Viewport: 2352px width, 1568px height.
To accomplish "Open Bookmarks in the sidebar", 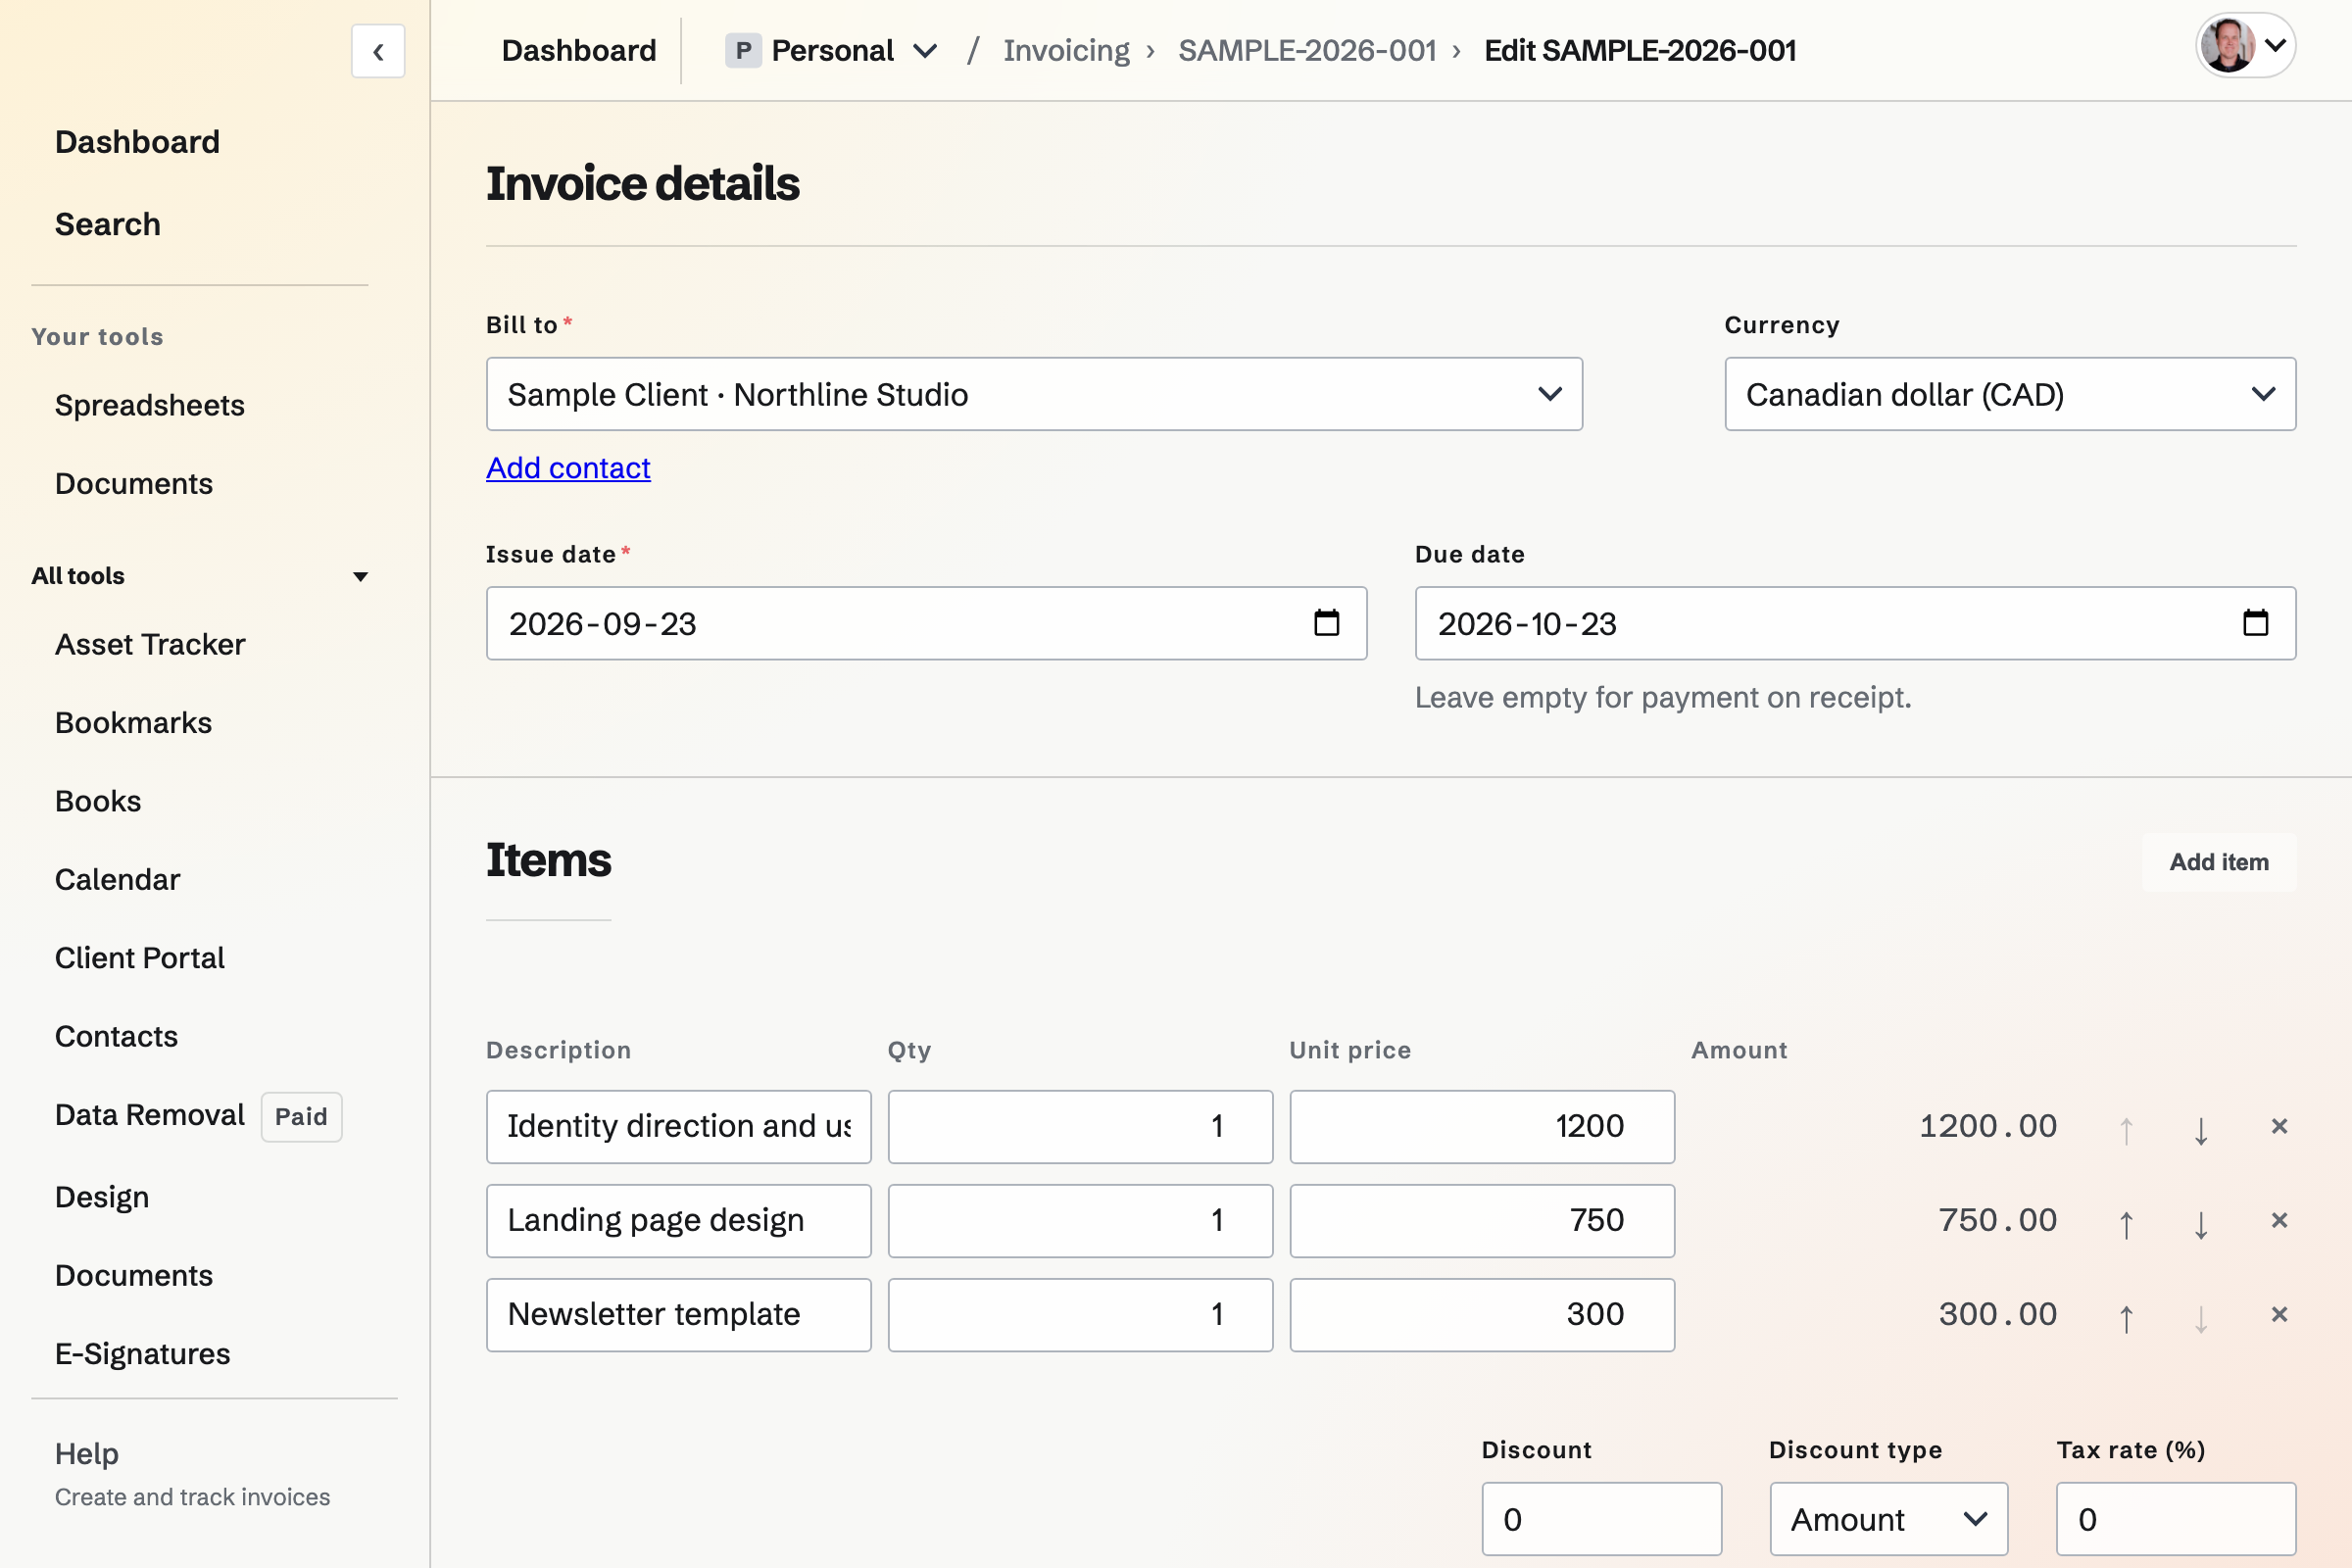I will pyautogui.click(x=133, y=723).
